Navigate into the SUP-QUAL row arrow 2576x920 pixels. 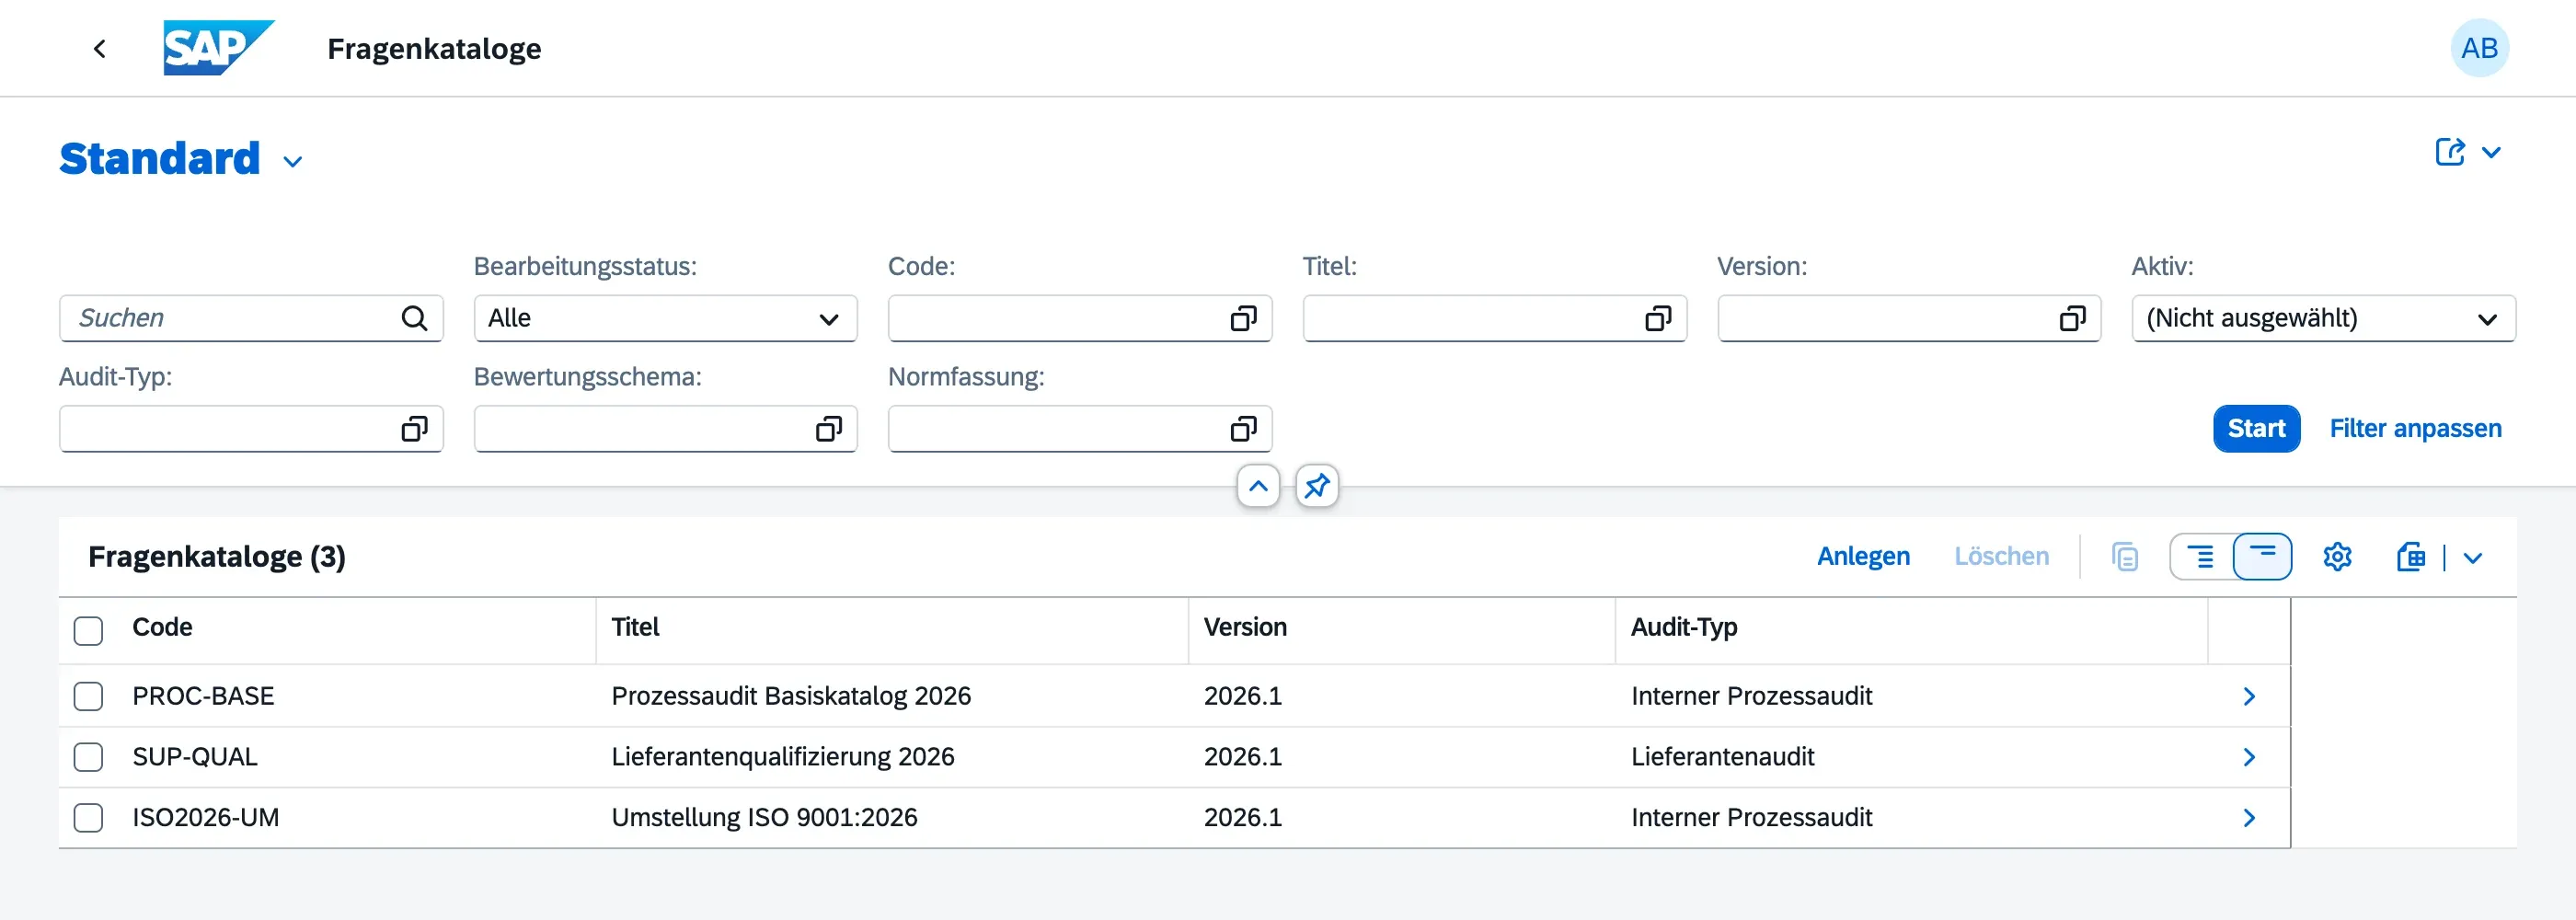pos(2249,757)
